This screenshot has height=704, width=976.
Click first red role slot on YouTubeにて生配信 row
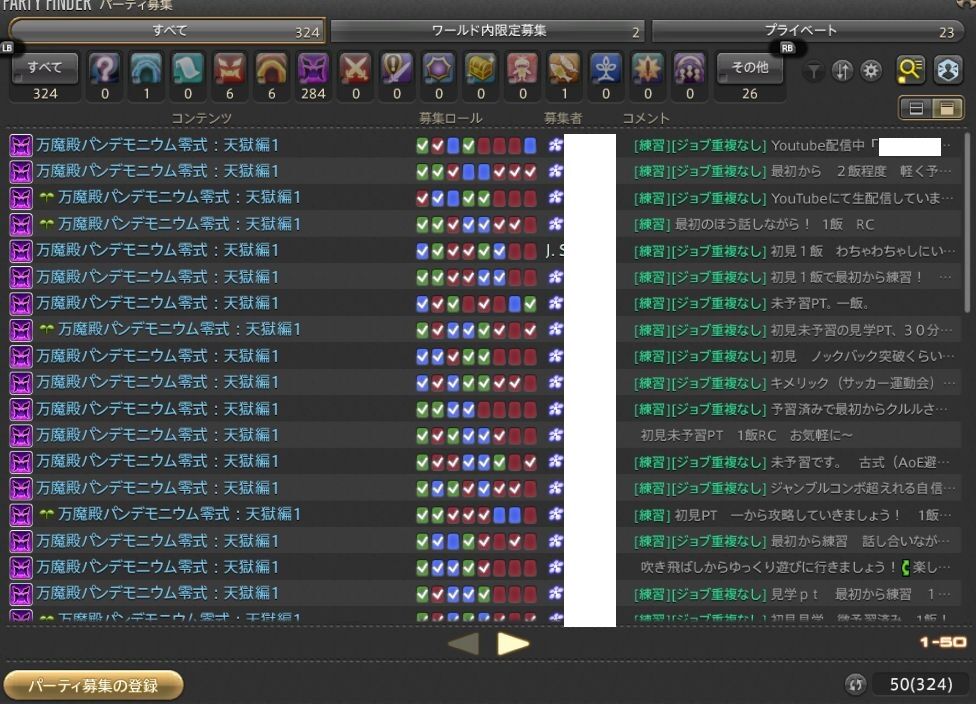tap(422, 198)
